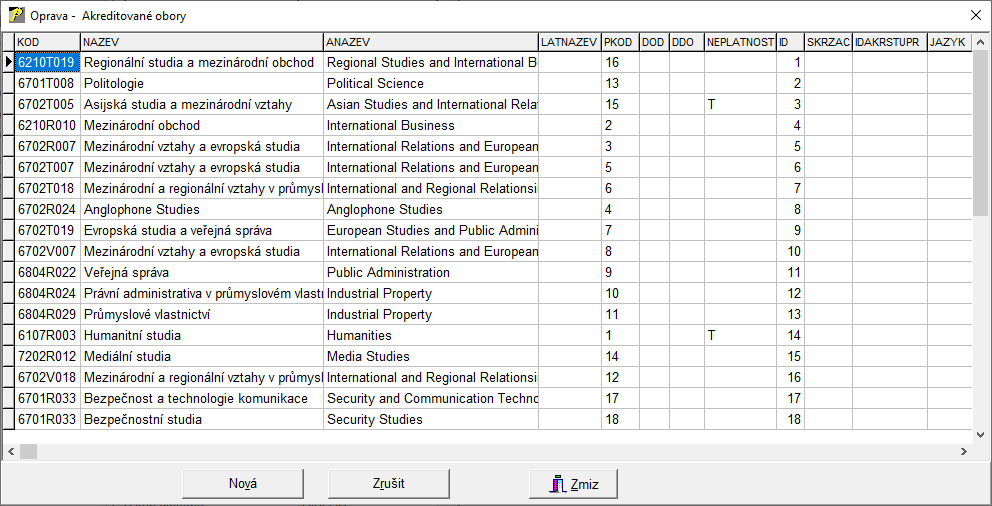
Task: Close the Akreditované obory window
Action: 975,16
